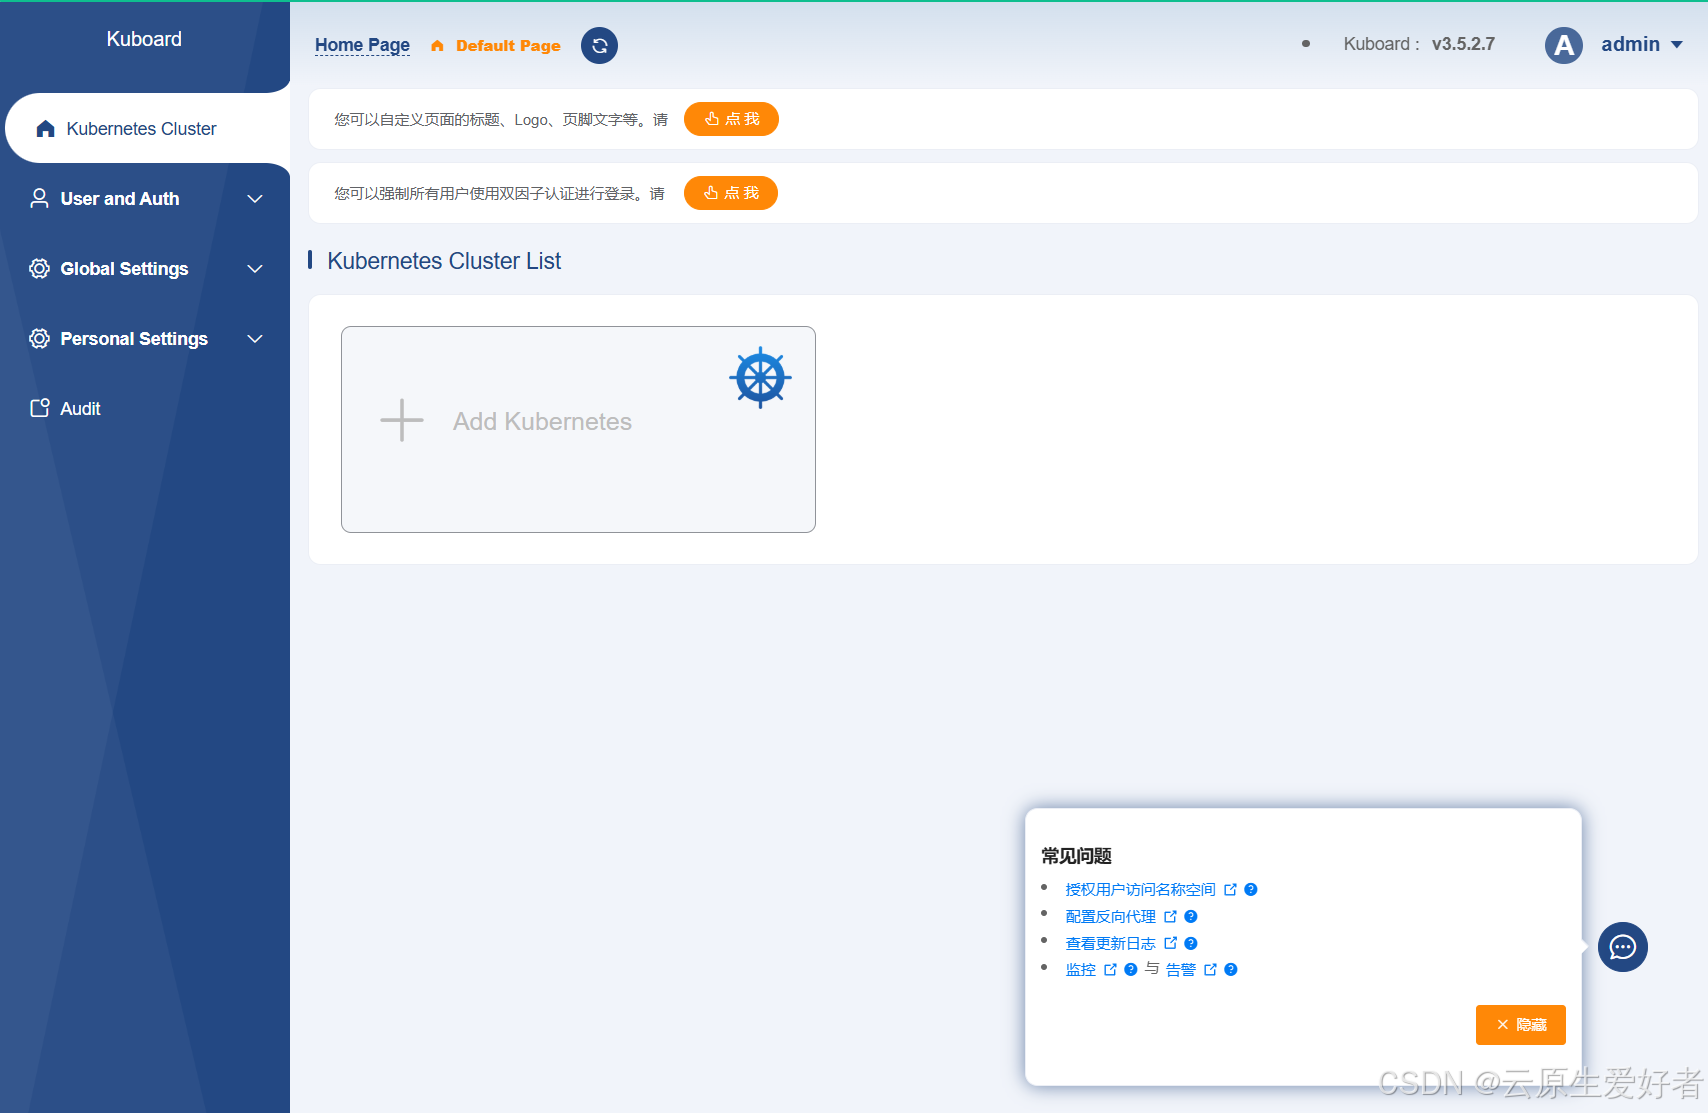Click the admin avatar circle with letter A
The image size is (1708, 1113).
click(1563, 45)
